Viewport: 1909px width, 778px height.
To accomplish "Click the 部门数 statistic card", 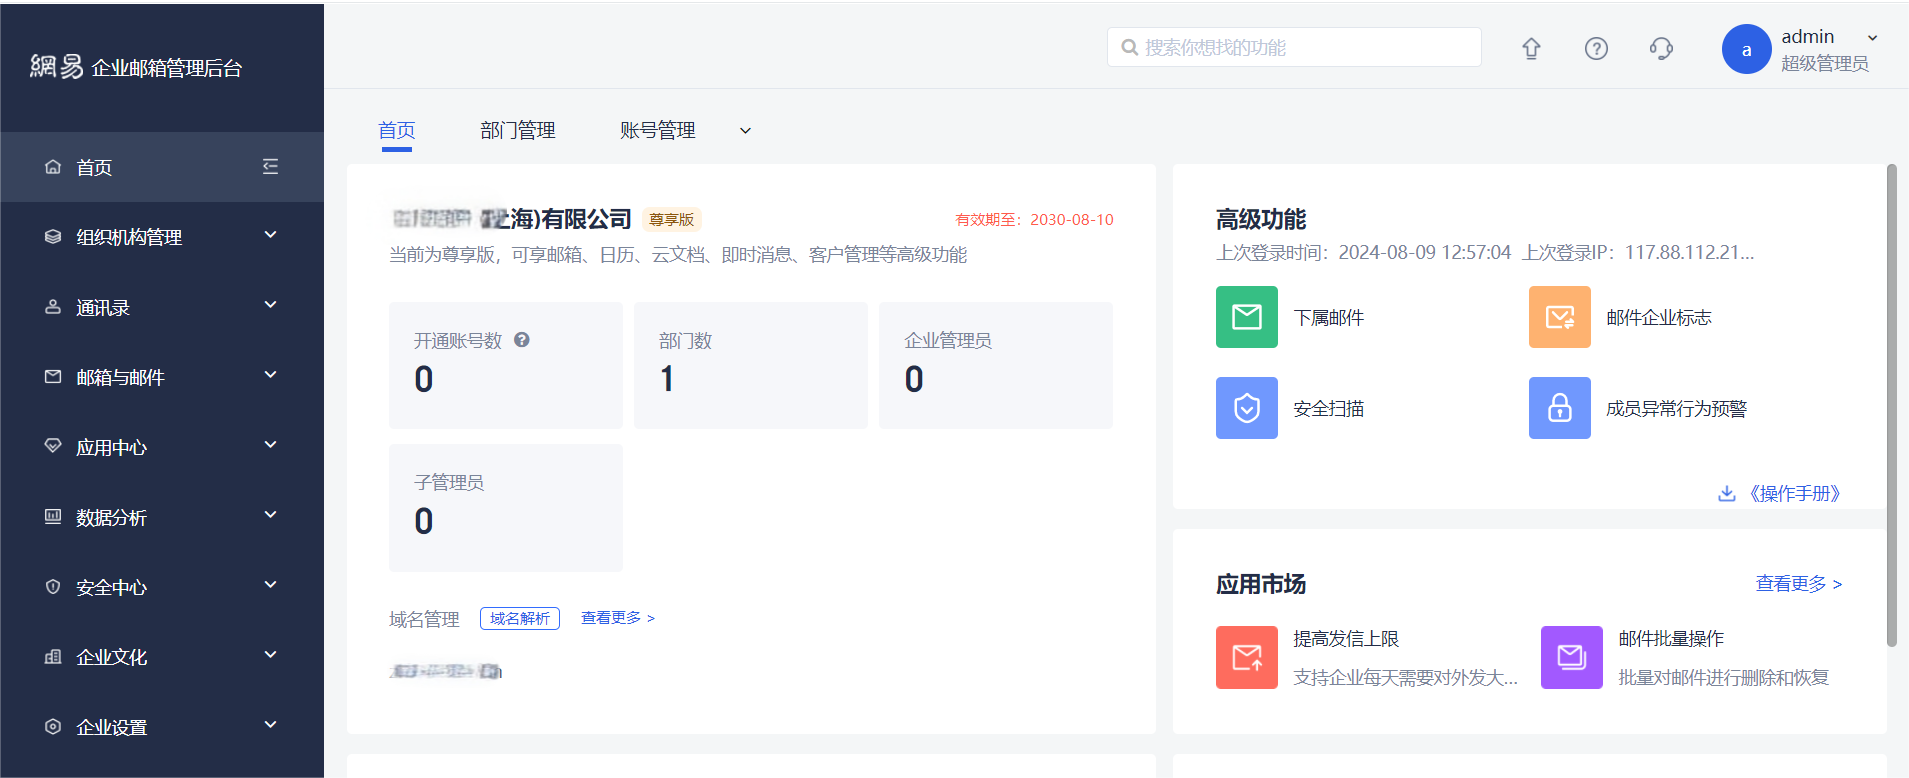I will 751,365.
